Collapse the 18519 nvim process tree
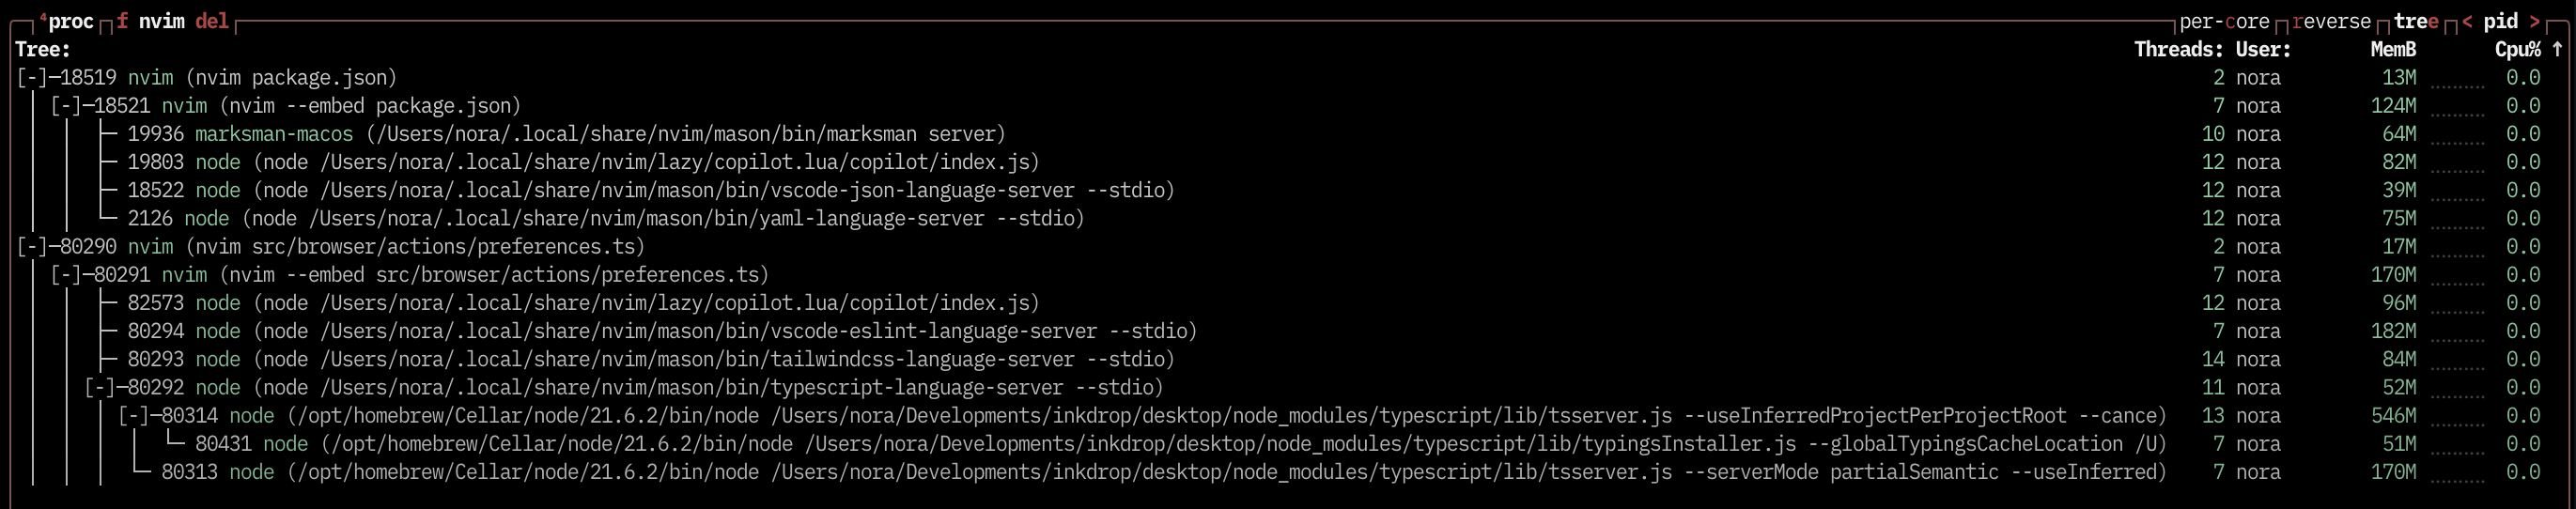The width and height of the screenshot is (2576, 509). [x=31, y=78]
